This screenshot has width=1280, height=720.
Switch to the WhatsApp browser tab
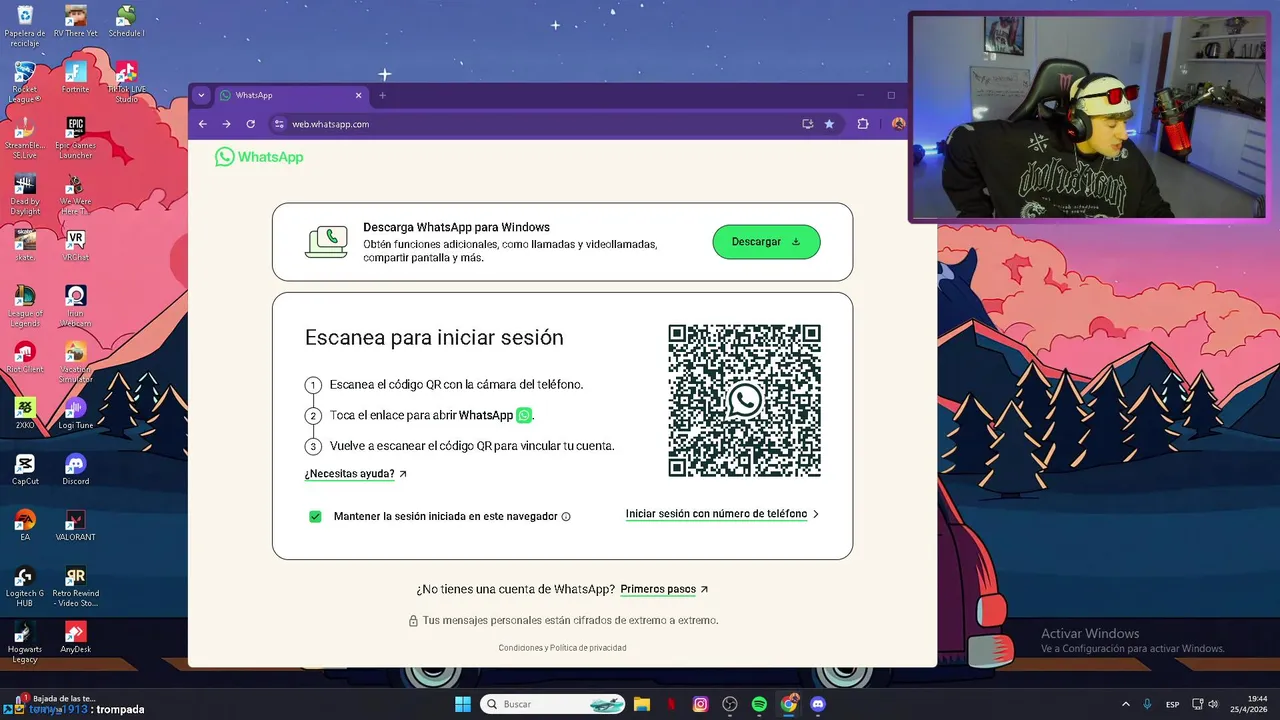pyautogui.click(x=290, y=95)
